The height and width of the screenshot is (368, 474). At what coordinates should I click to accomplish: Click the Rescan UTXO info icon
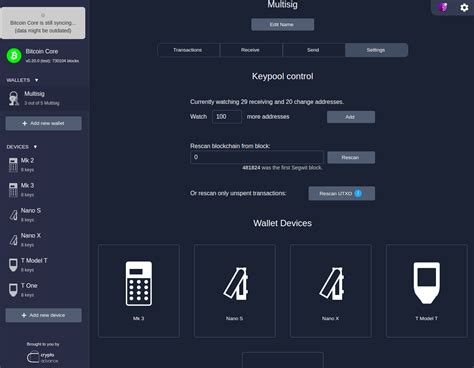[358, 193]
